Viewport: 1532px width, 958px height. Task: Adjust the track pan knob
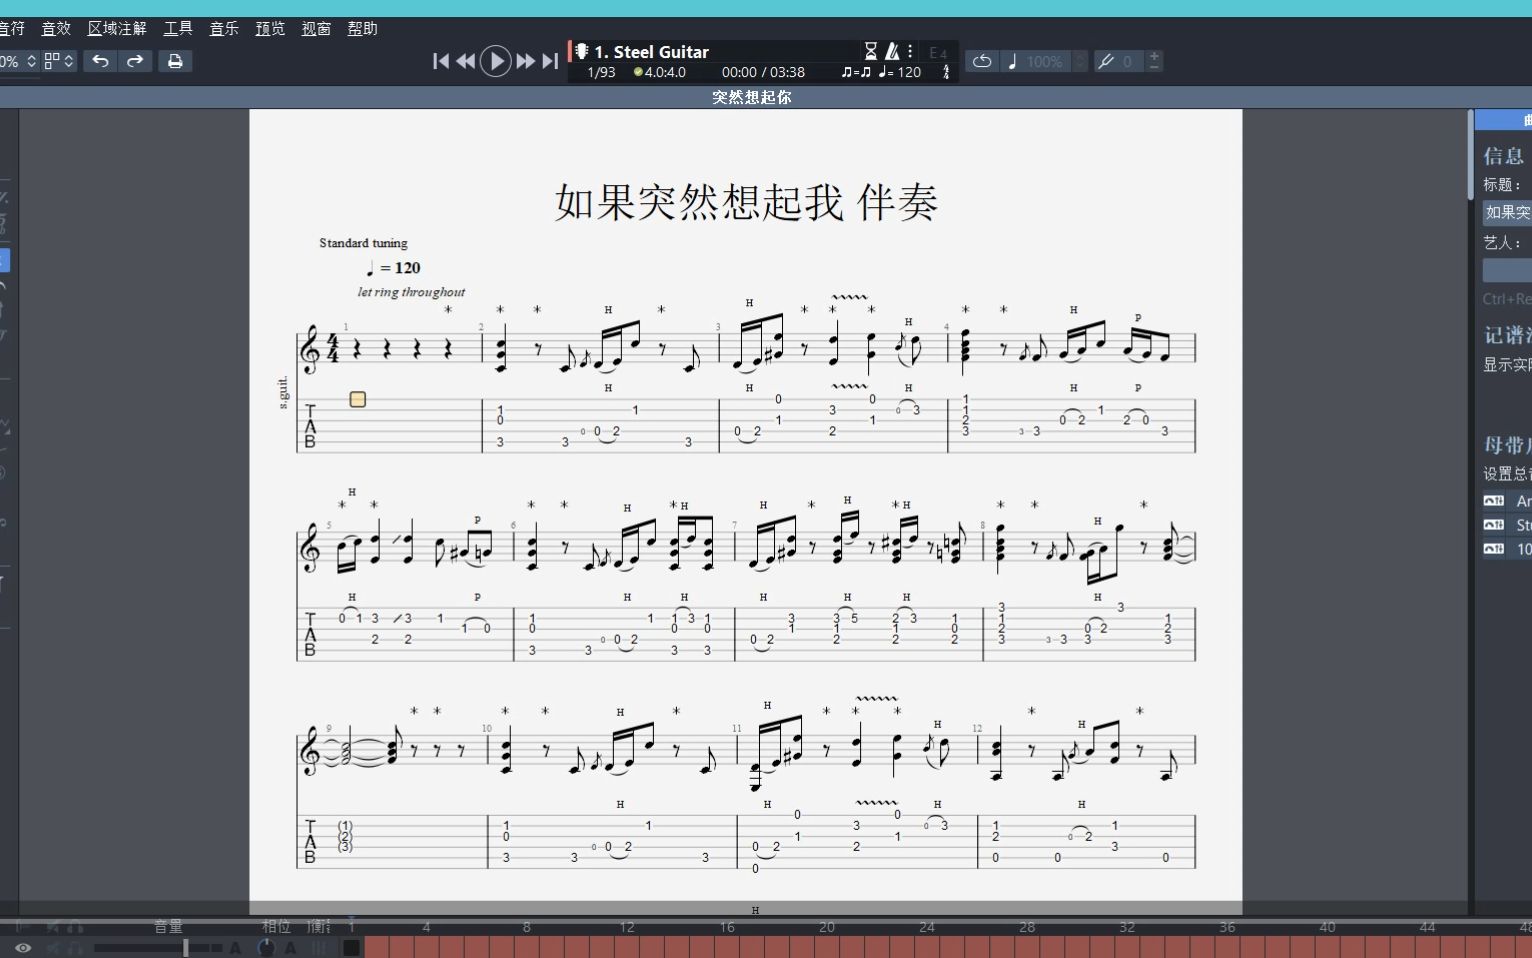(266, 948)
